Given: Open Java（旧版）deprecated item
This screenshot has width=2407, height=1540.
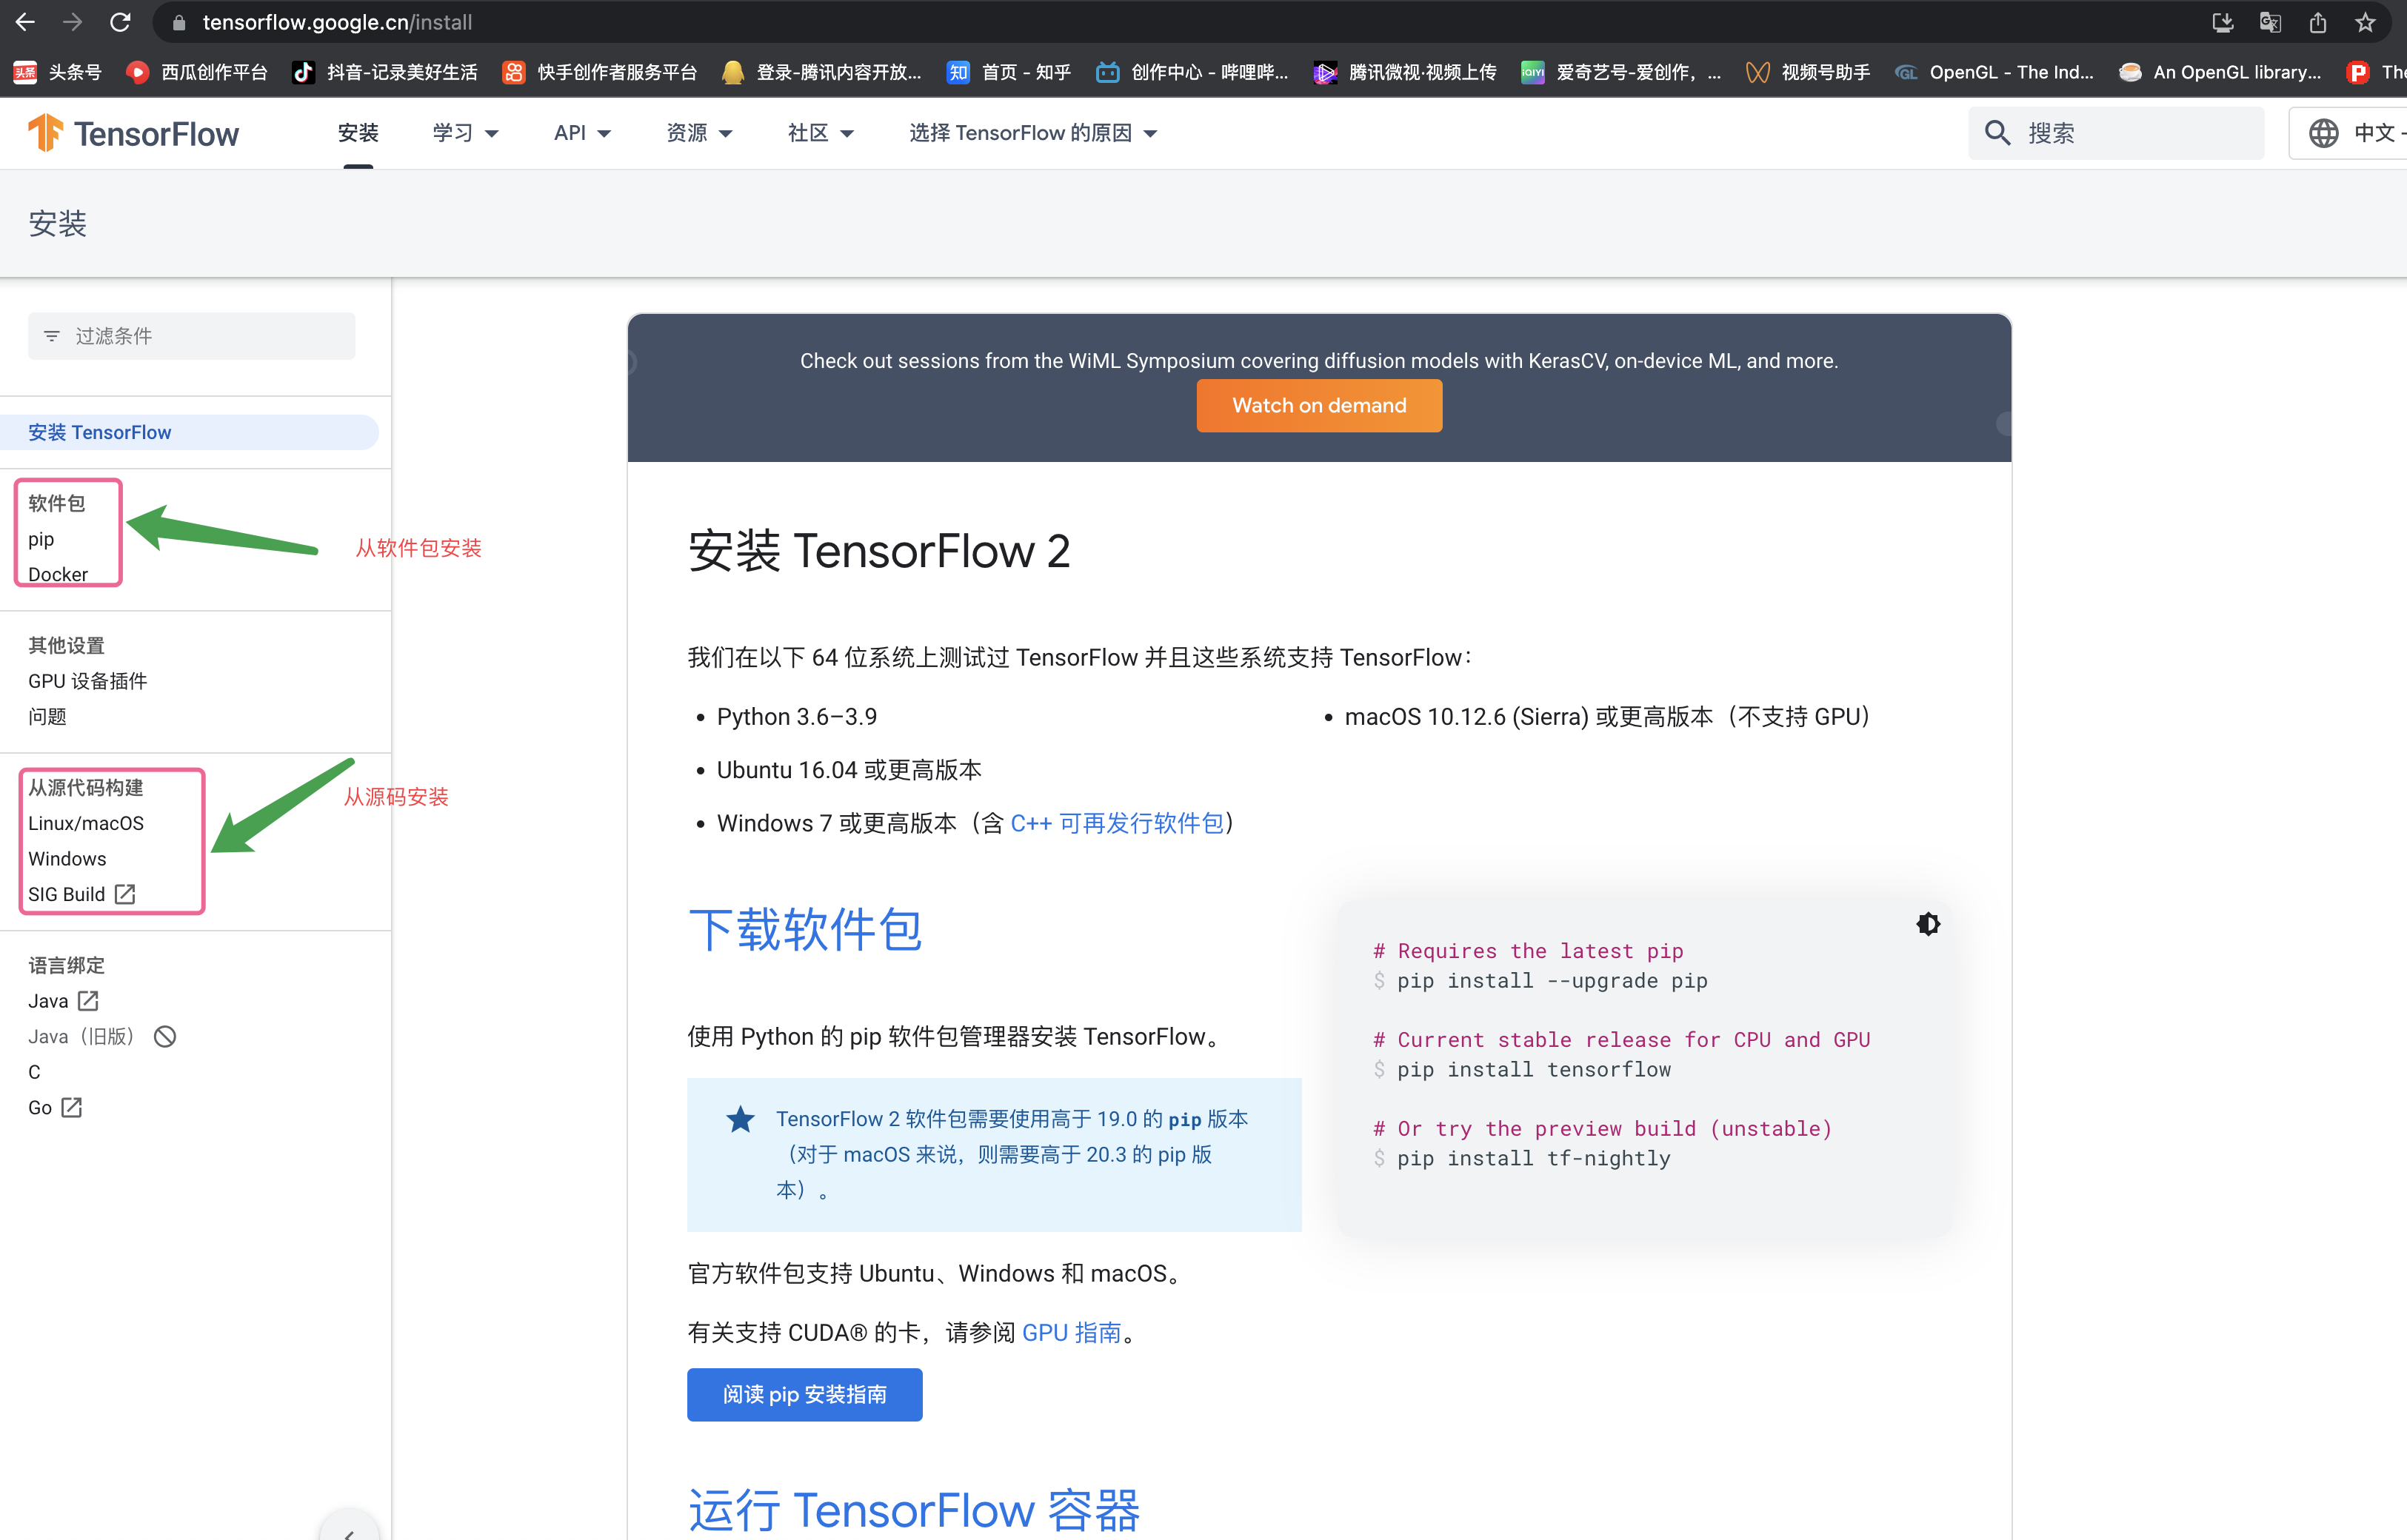Looking at the screenshot, I should (102, 1037).
